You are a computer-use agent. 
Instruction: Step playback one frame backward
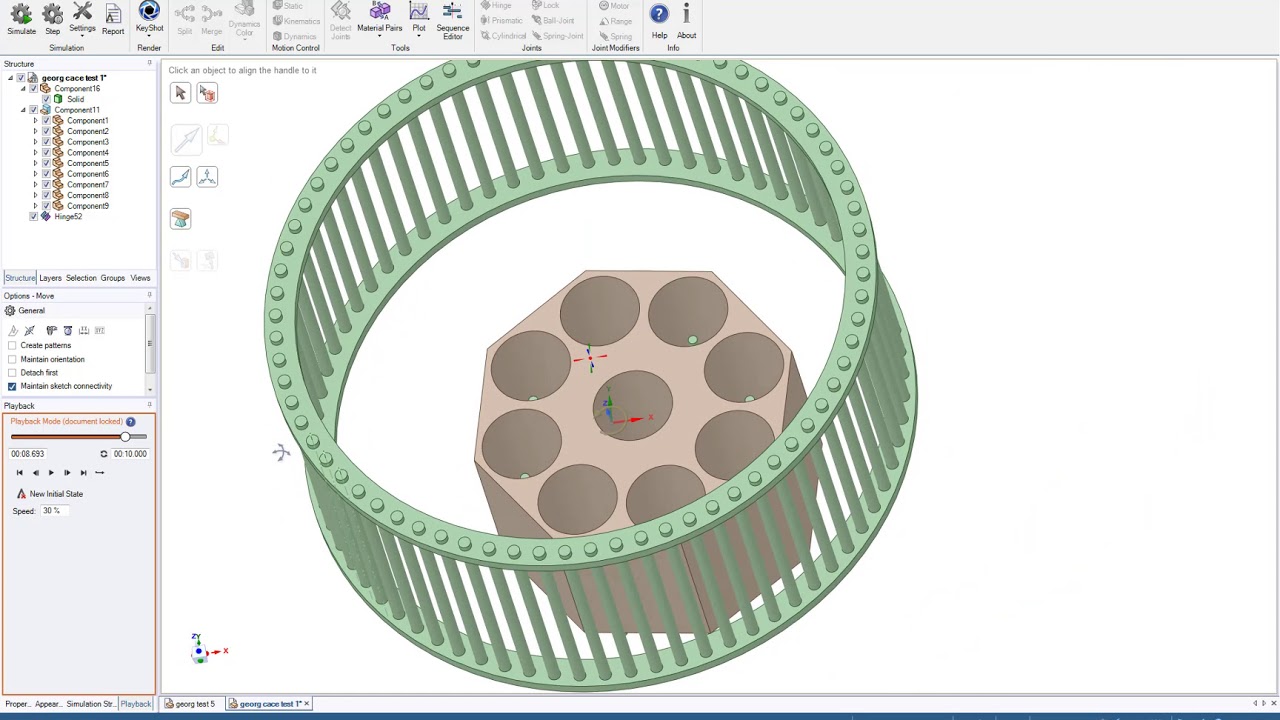[x=35, y=473]
